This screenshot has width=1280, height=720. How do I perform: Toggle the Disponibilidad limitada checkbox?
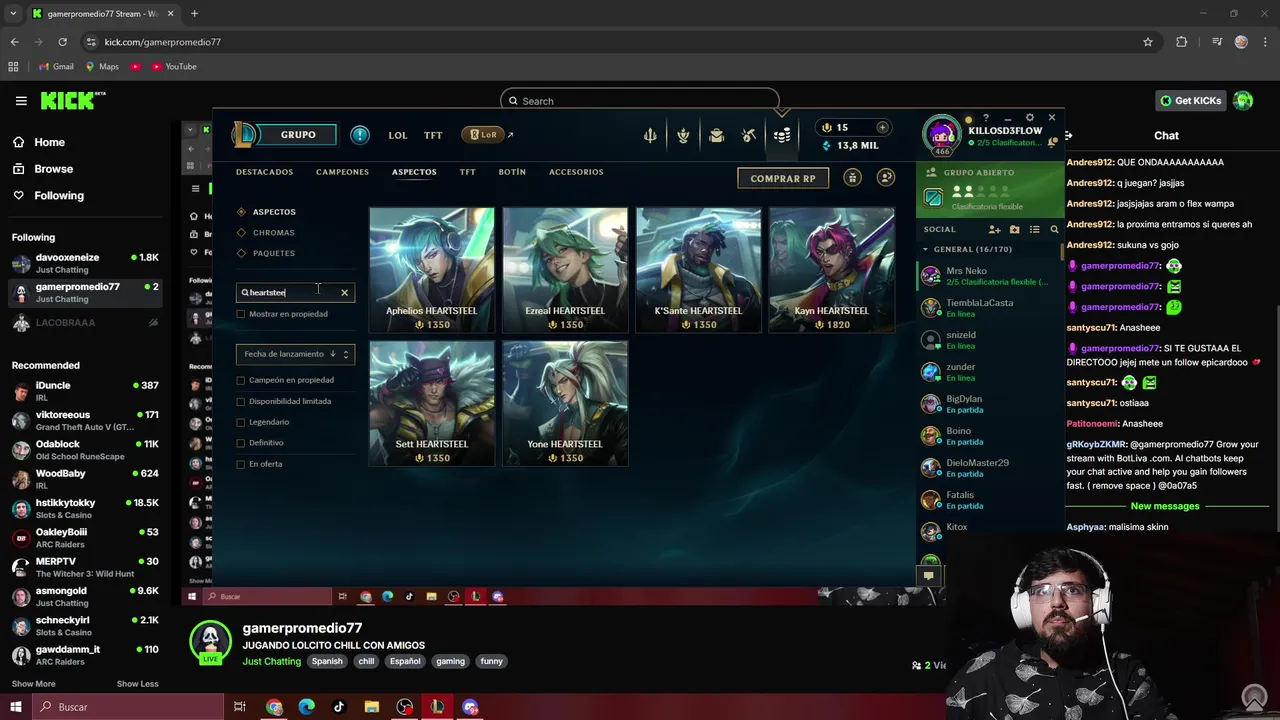click(241, 401)
